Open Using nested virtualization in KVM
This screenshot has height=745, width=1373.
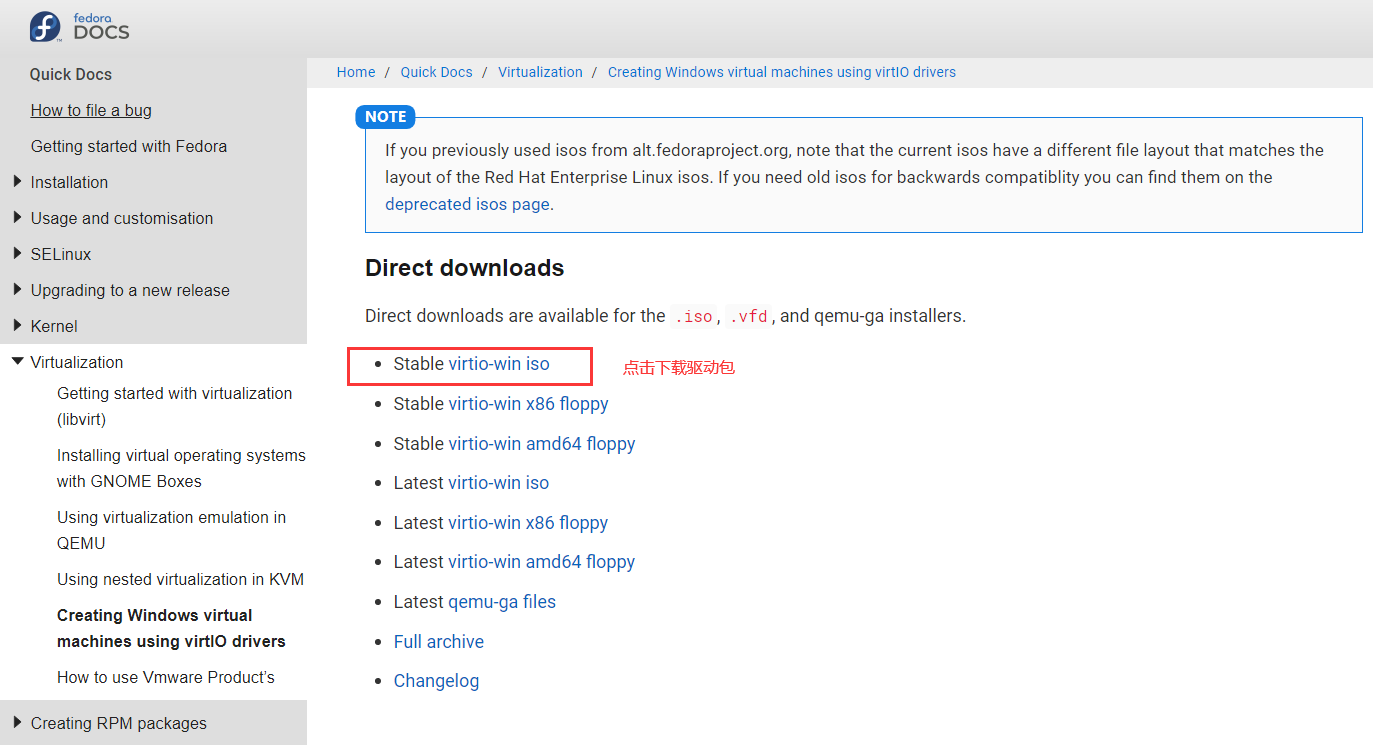tap(180, 579)
